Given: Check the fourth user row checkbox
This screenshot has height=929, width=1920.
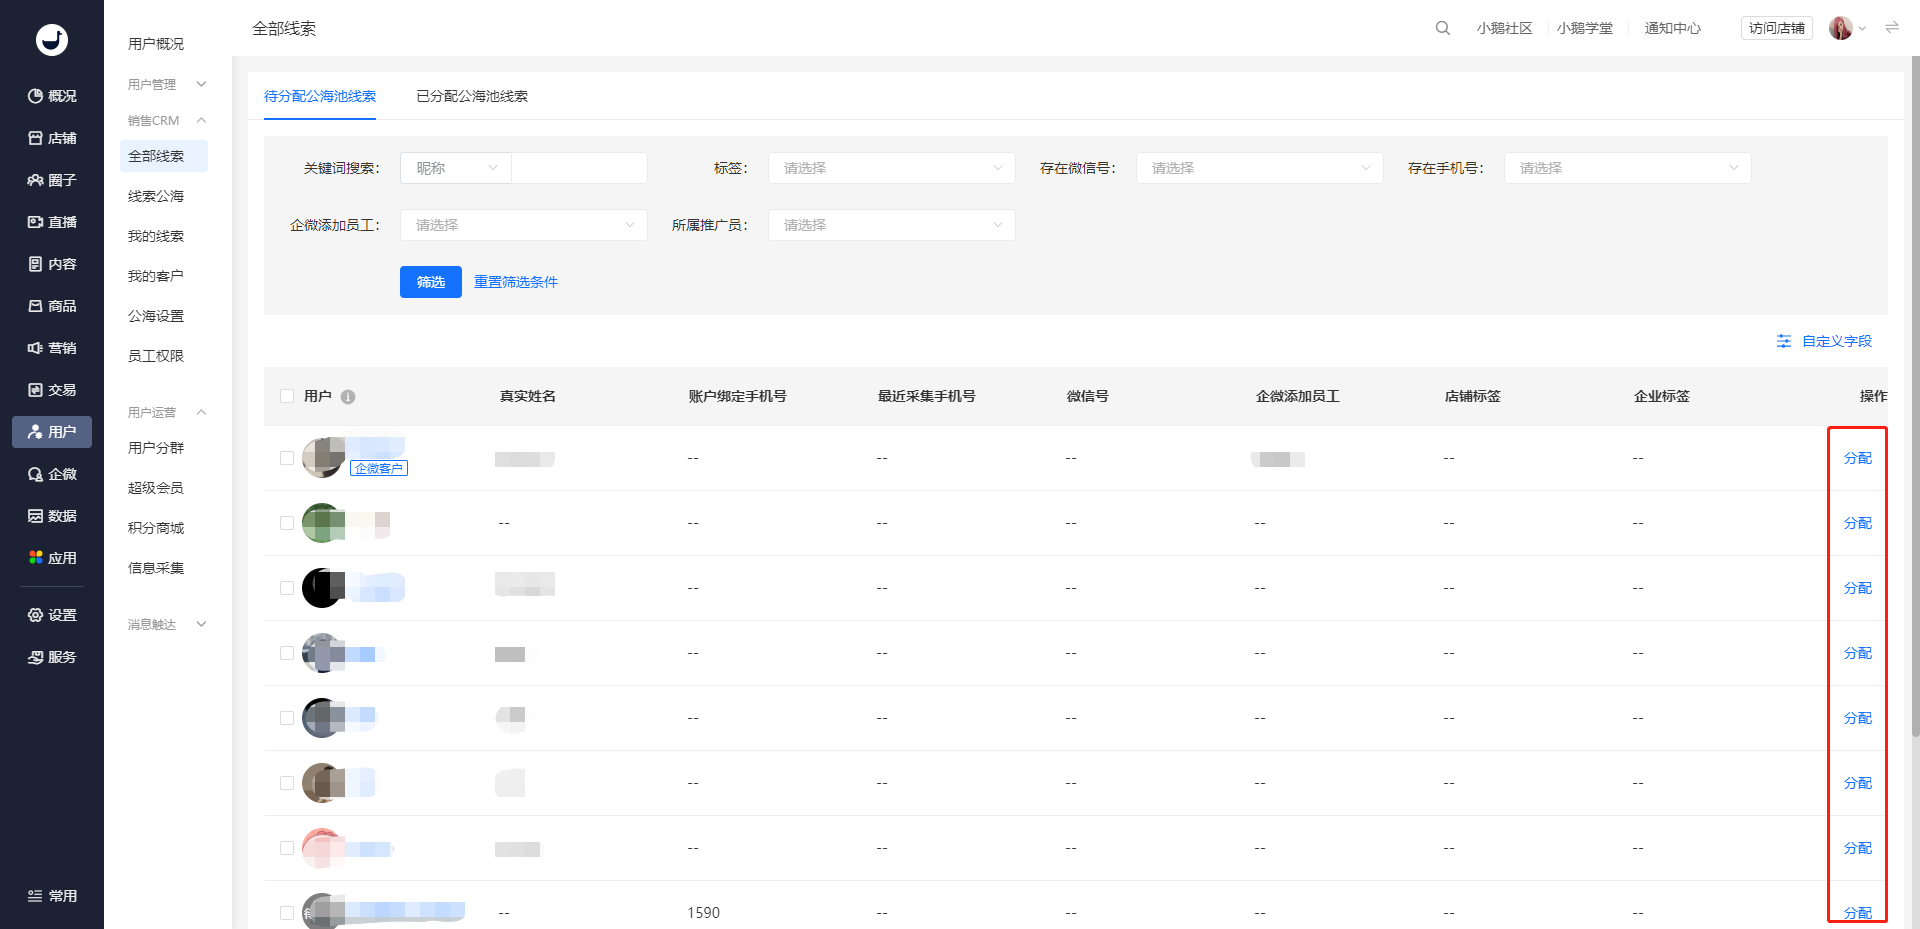Looking at the screenshot, I should [x=287, y=653].
